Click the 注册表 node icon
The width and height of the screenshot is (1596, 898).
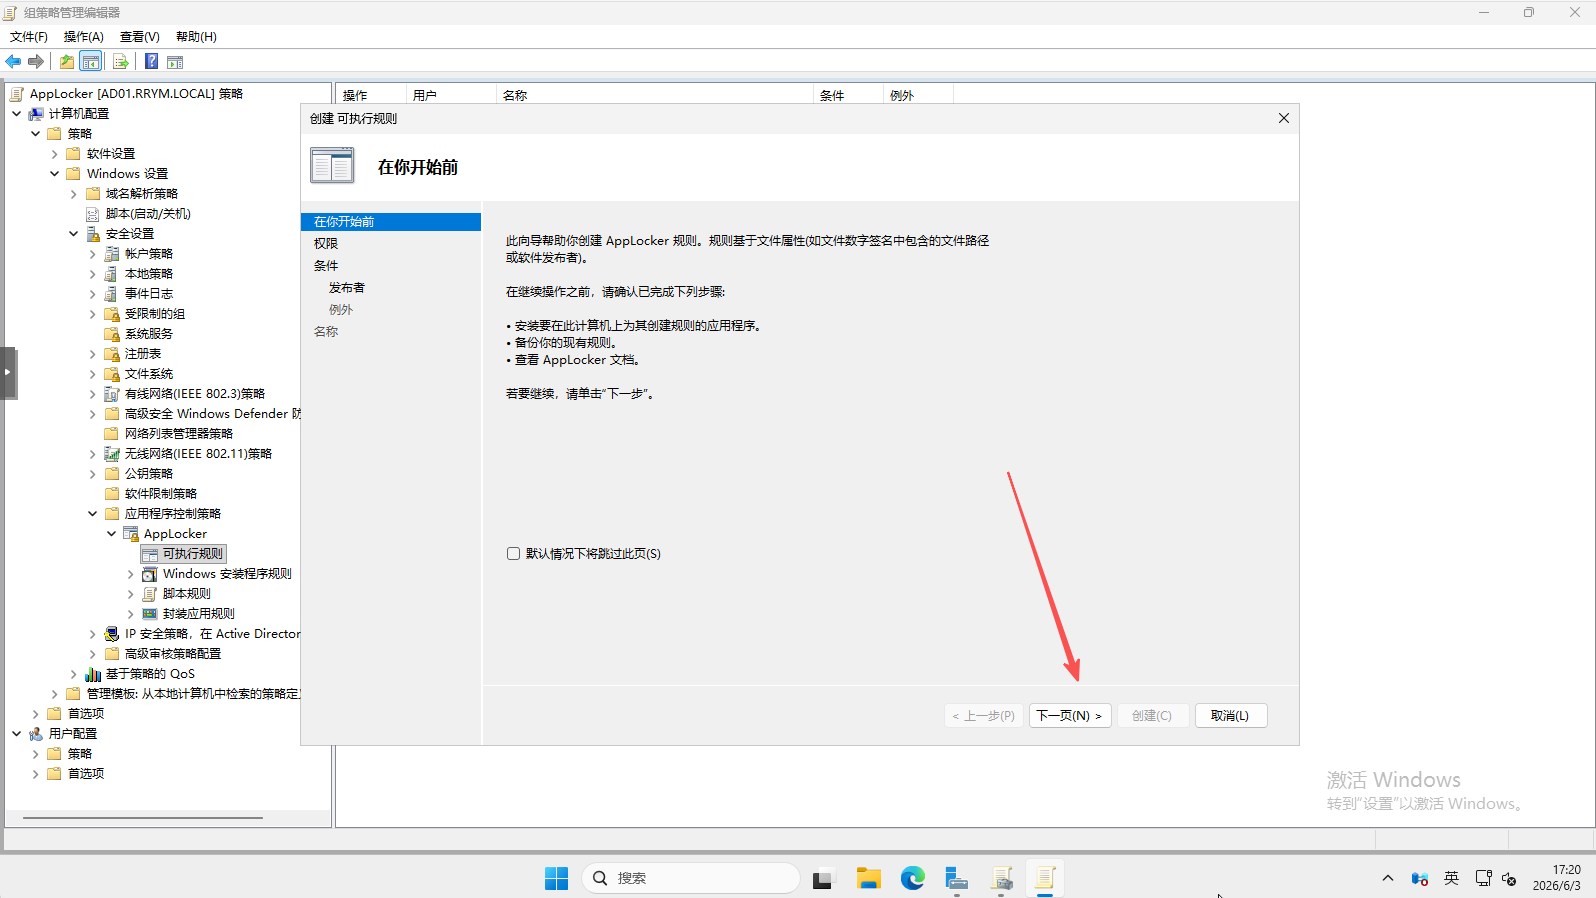coord(112,354)
